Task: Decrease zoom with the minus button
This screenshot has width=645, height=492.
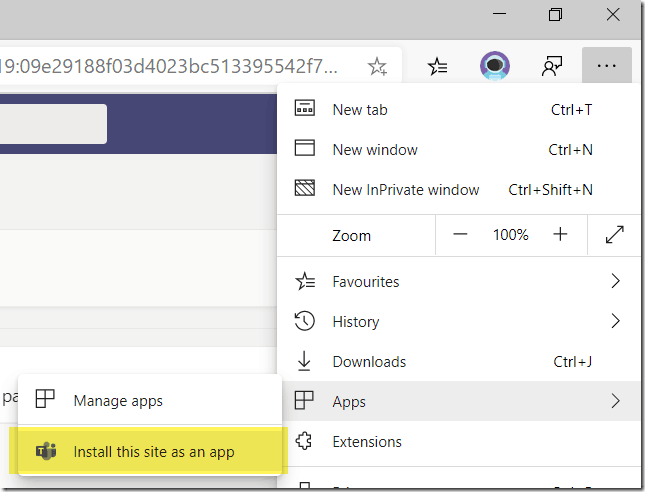Action: point(460,235)
